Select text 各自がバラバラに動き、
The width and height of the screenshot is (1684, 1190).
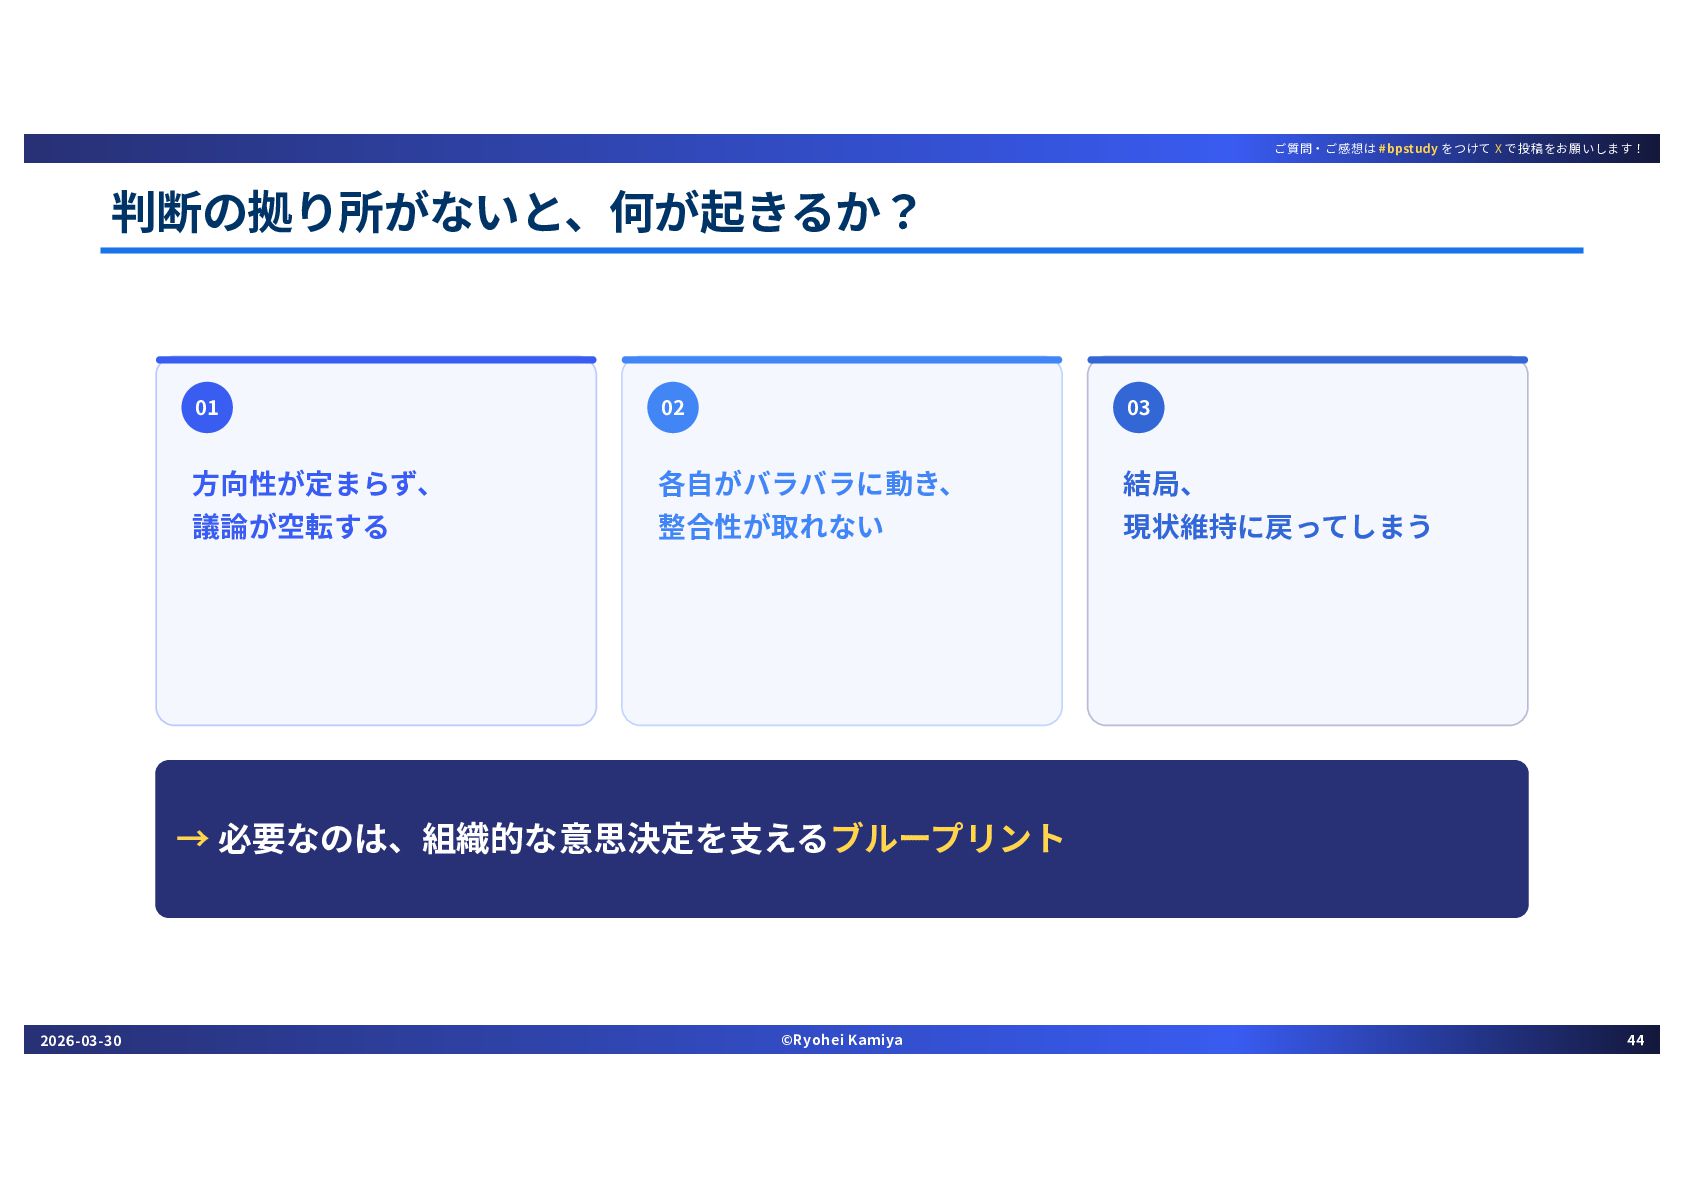tap(806, 484)
